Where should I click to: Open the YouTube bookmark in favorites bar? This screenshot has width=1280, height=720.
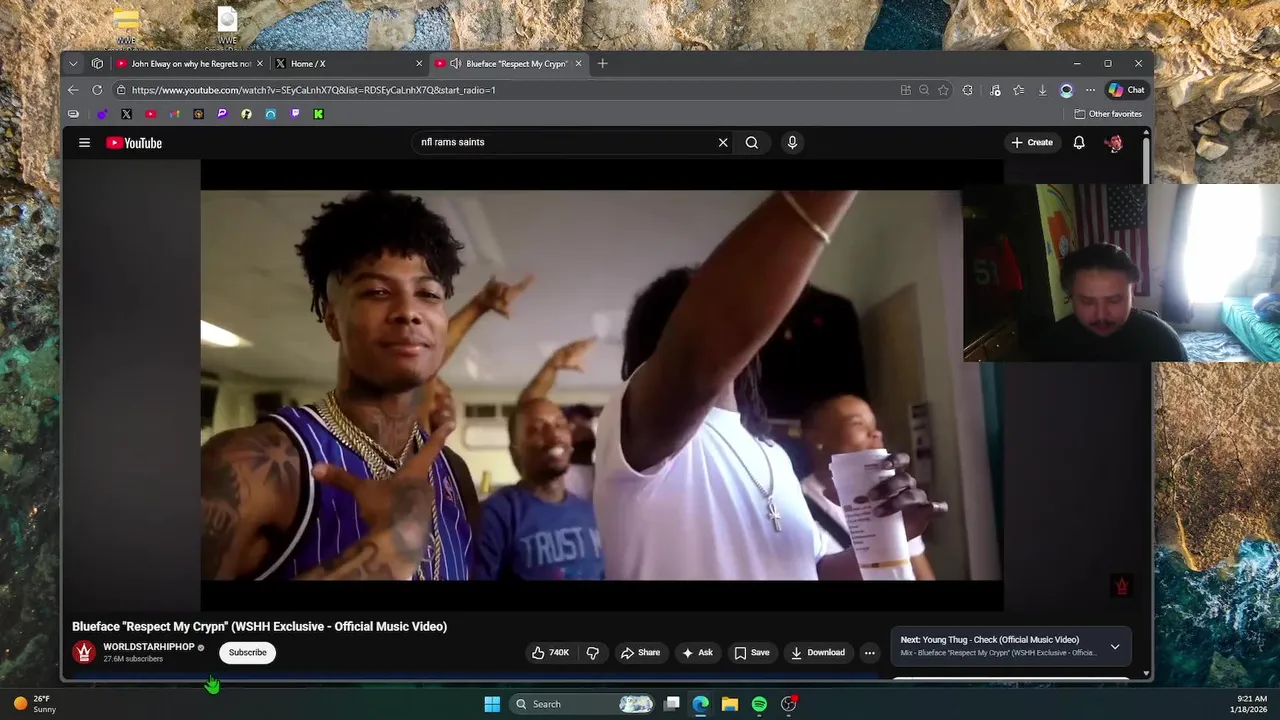click(x=150, y=114)
